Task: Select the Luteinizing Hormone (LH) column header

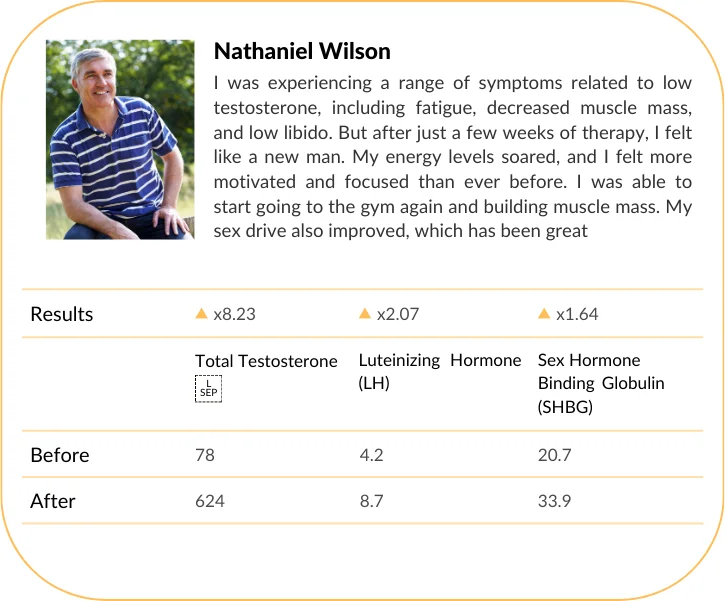Action: 440,371
